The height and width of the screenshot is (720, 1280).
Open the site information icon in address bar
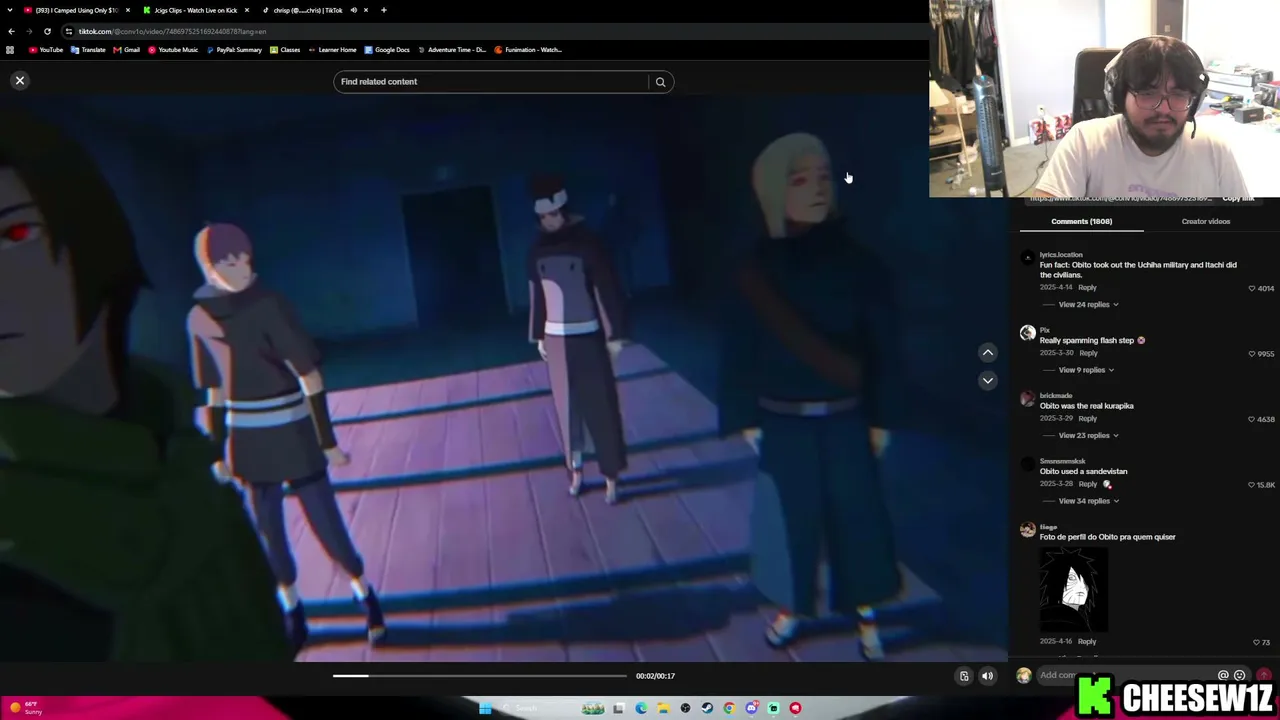pos(69,31)
